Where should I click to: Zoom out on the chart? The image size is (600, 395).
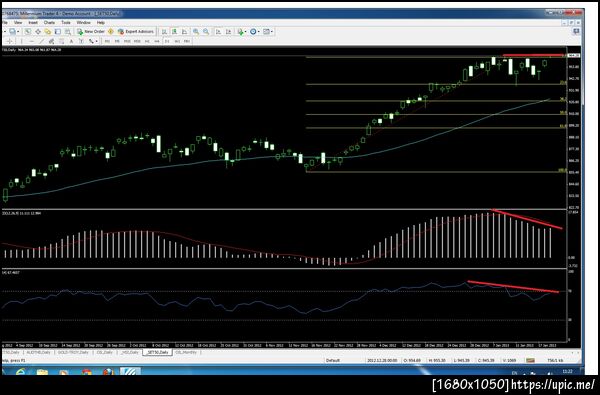click(206, 32)
